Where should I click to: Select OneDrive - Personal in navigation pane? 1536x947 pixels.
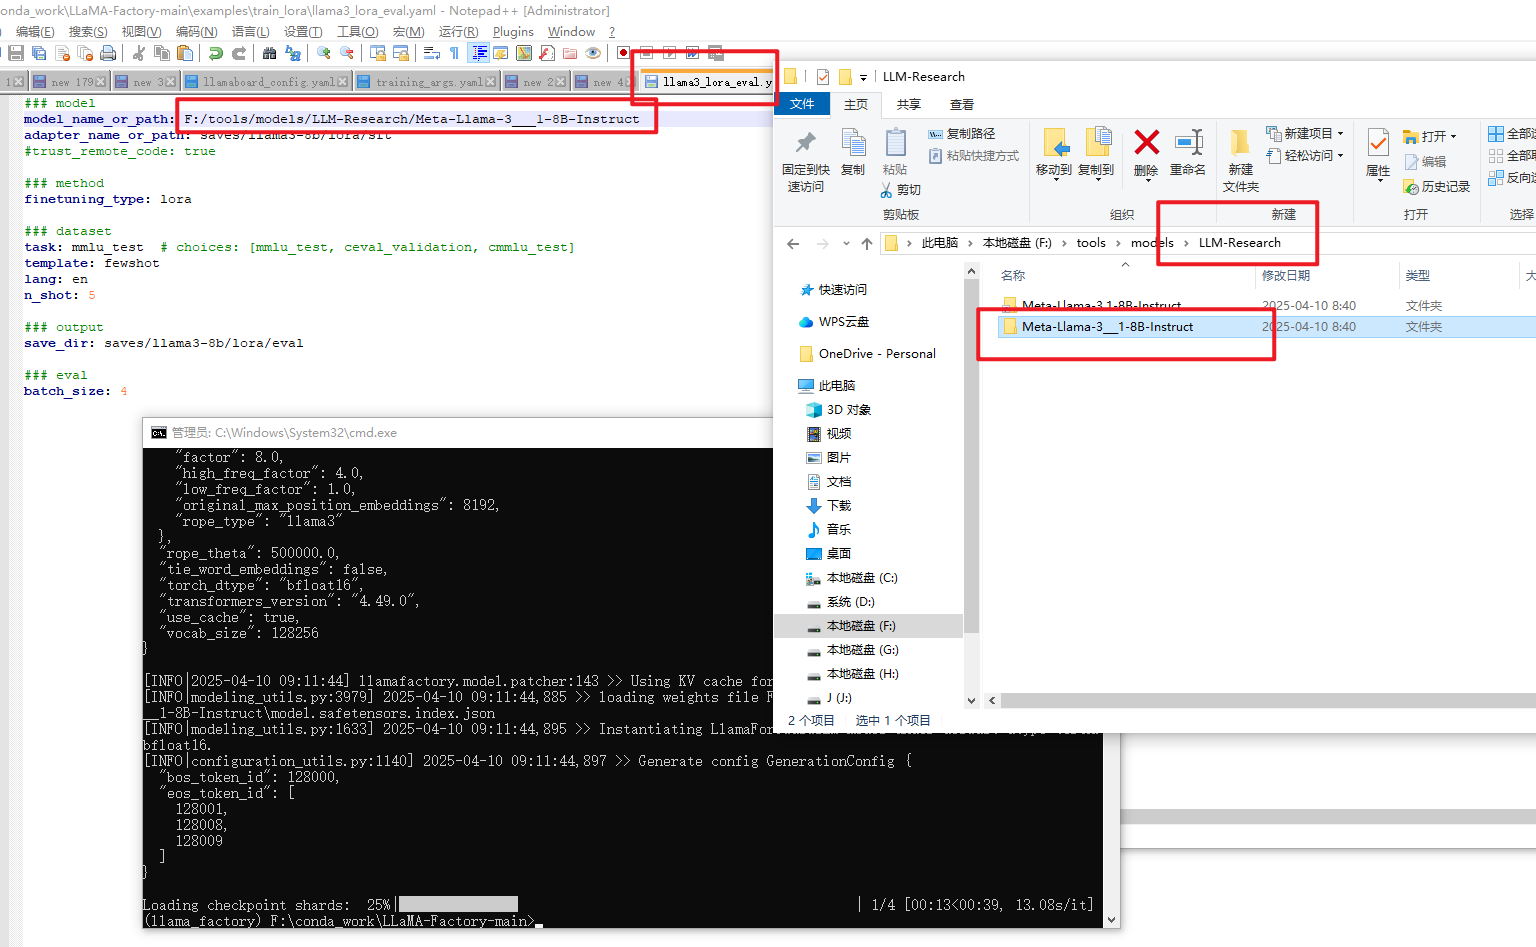(868, 354)
